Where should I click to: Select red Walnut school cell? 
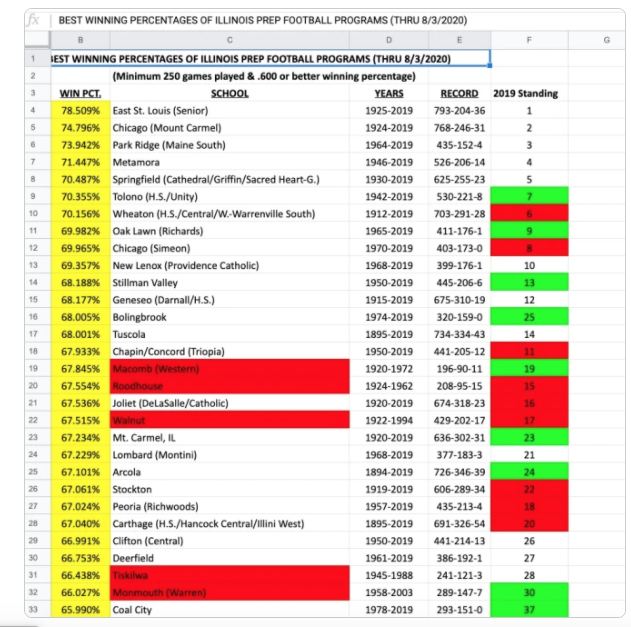click(229, 420)
